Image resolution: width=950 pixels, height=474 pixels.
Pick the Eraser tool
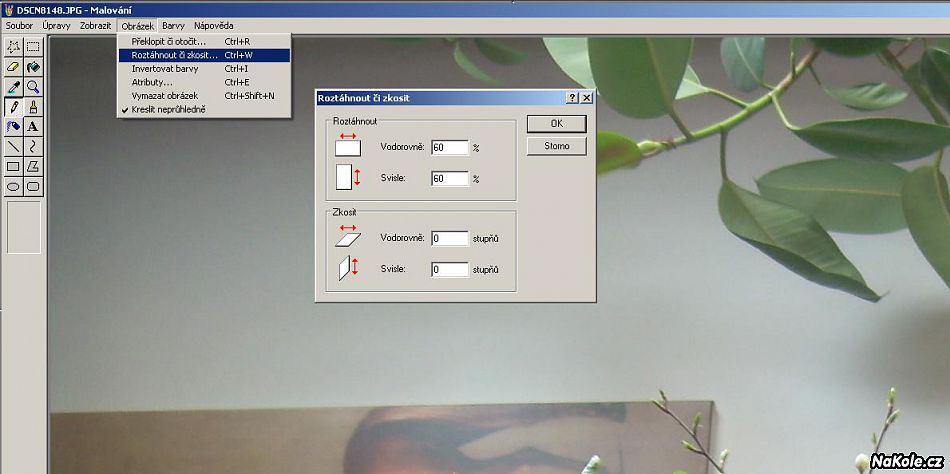pyautogui.click(x=13, y=67)
